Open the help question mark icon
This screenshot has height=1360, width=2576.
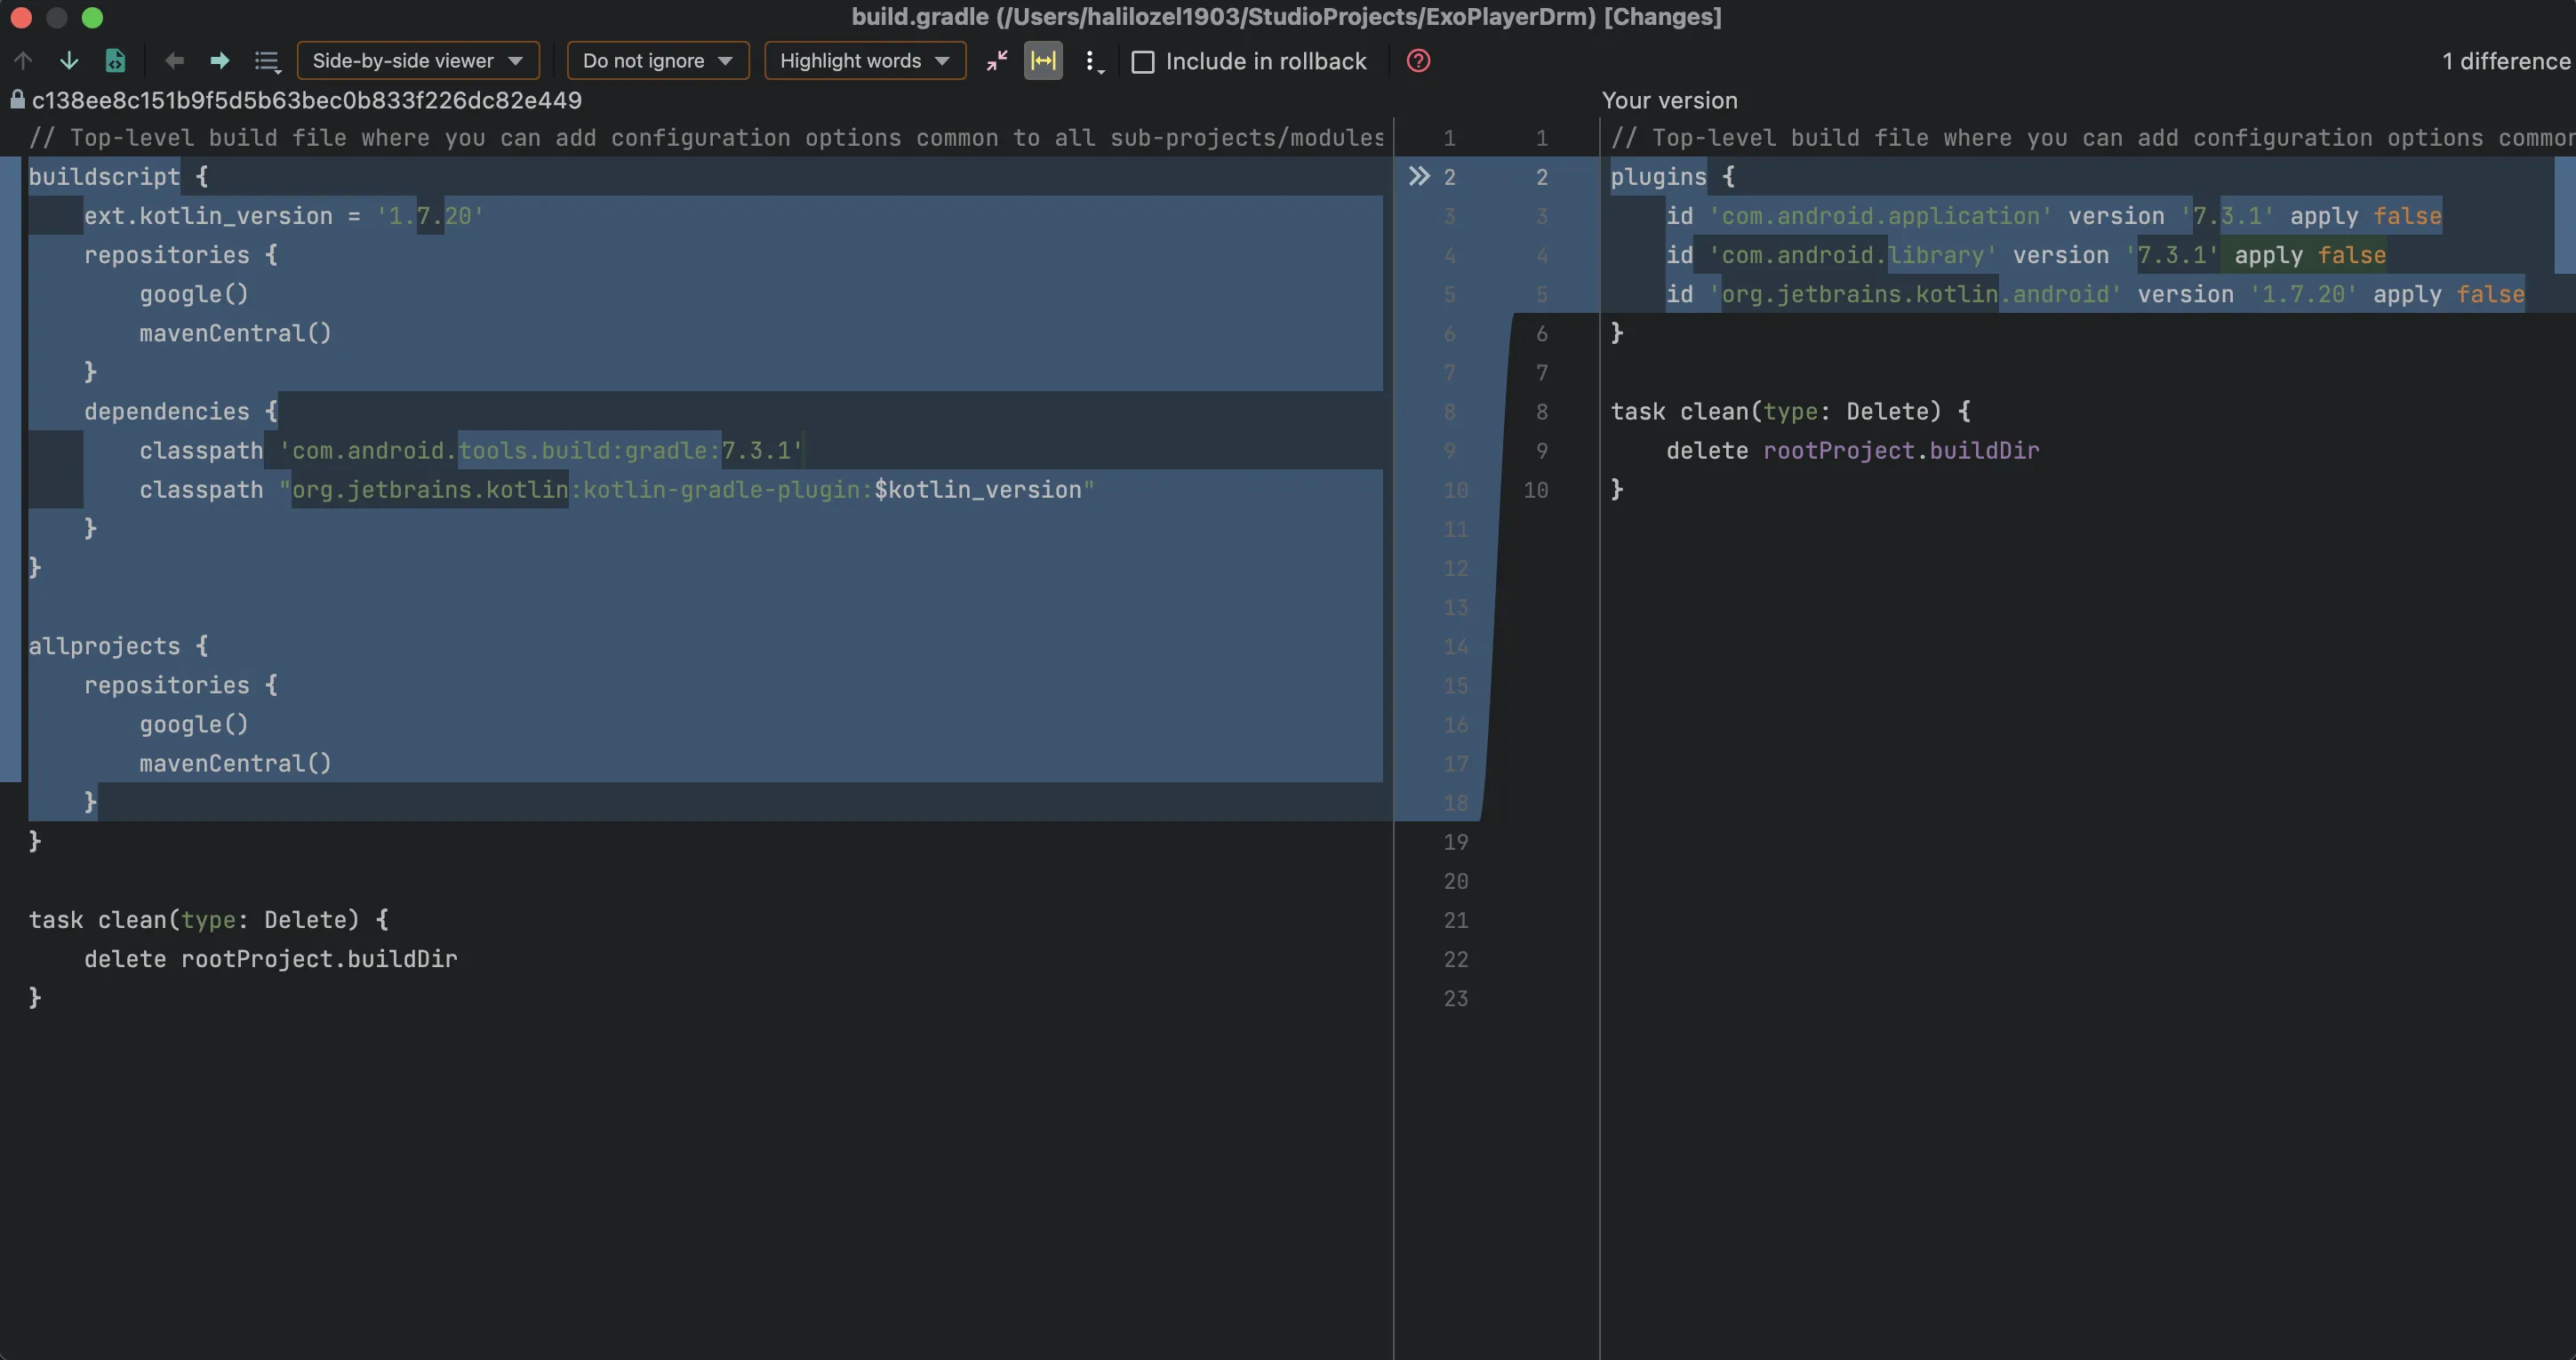pyautogui.click(x=1418, y=61)
